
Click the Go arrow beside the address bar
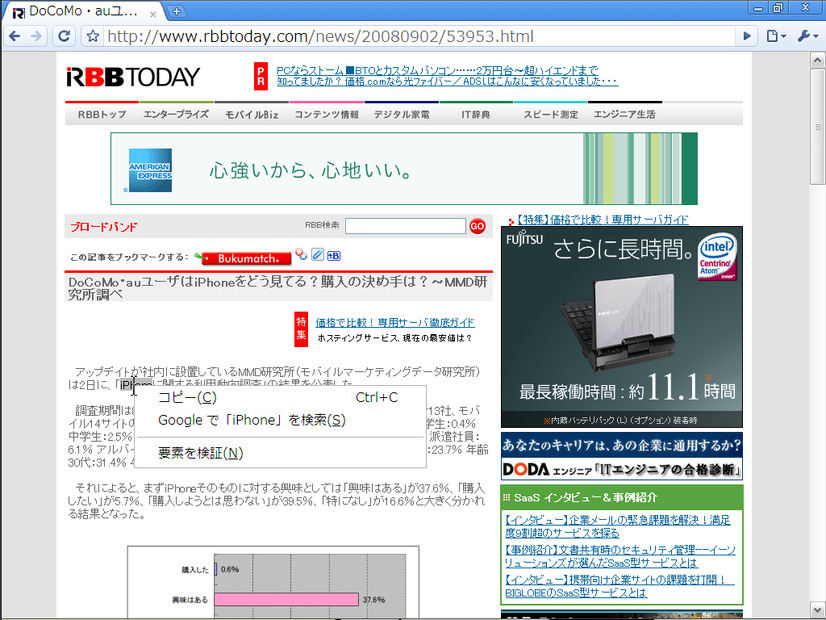[746, 36]
